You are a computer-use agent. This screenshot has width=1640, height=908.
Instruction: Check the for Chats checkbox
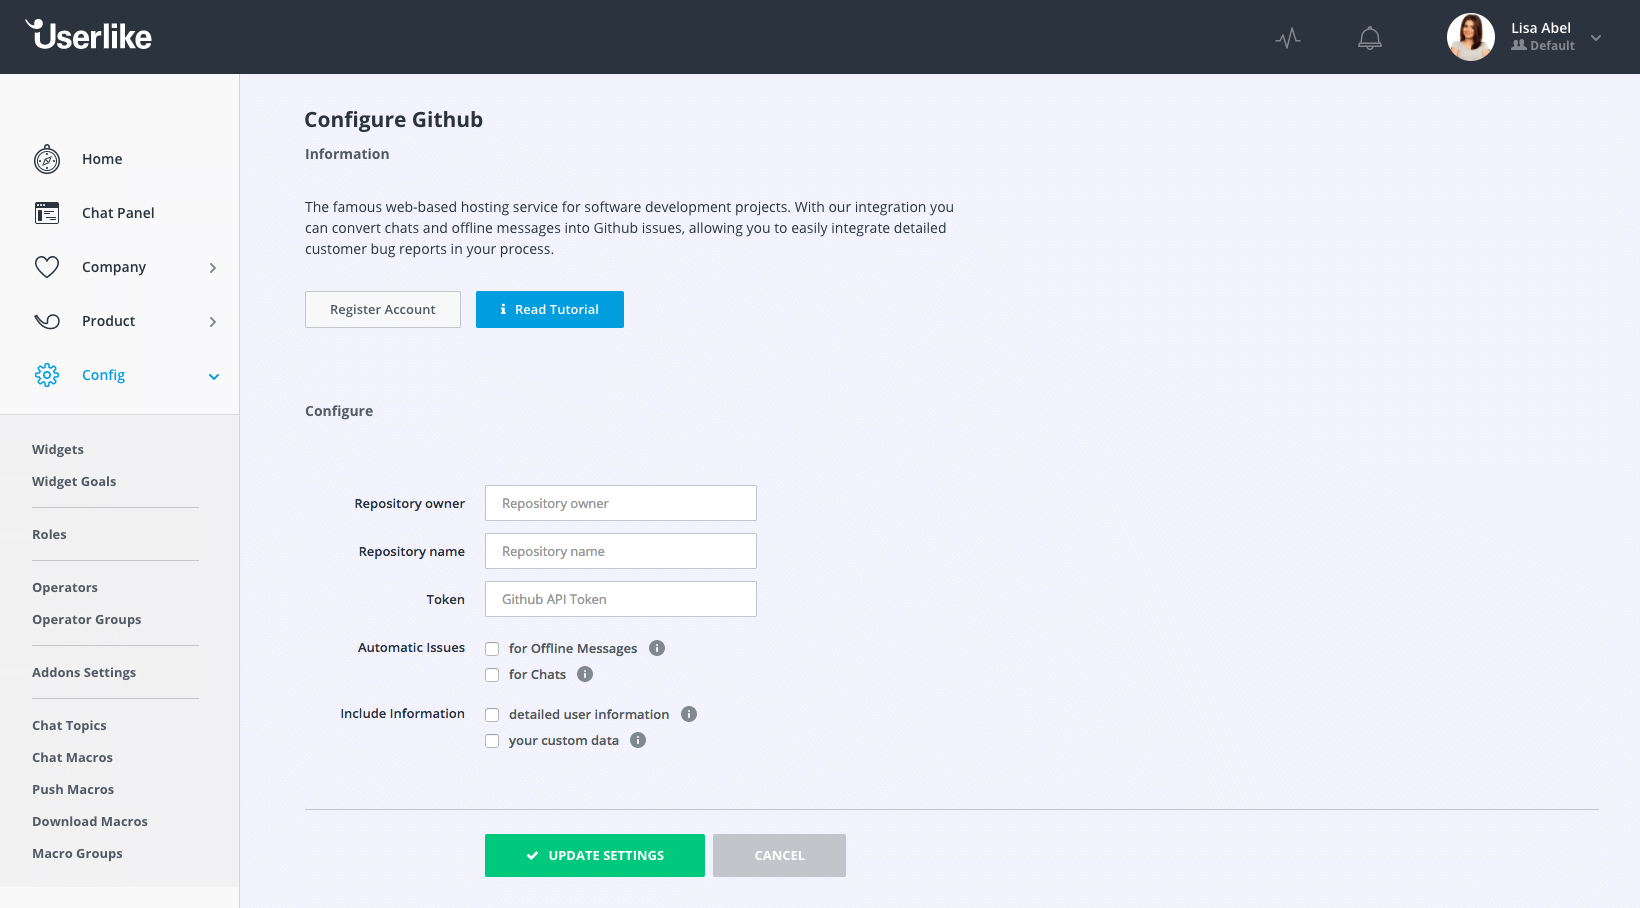click(492, 675)
